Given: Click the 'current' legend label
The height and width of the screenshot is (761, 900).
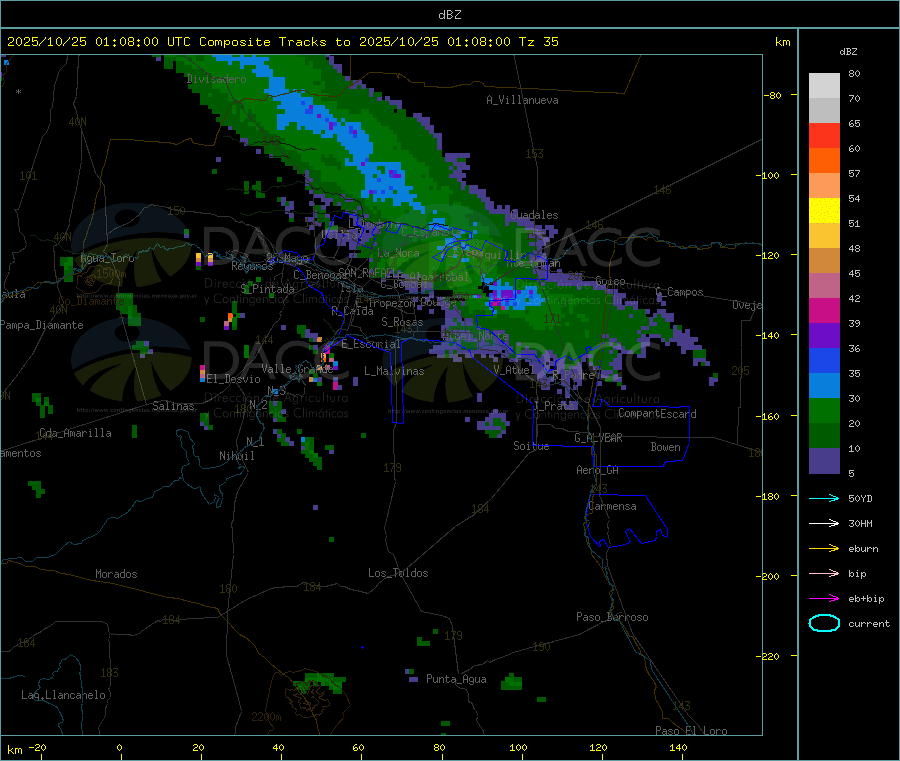Looking at the screenshot, I should point(869,624).
